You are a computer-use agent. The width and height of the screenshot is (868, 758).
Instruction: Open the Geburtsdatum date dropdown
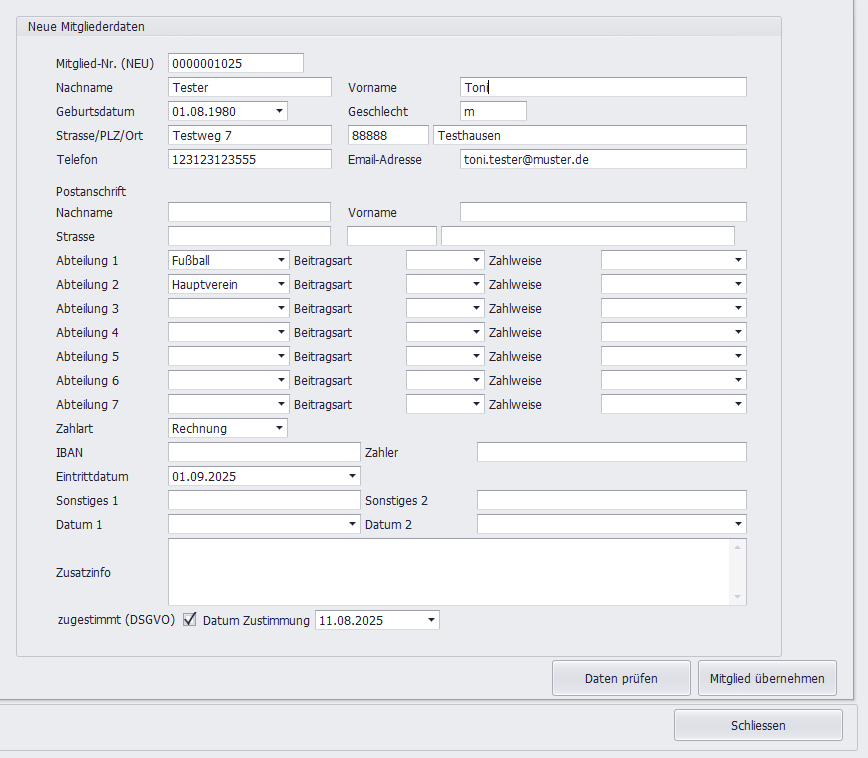point(279,111)
